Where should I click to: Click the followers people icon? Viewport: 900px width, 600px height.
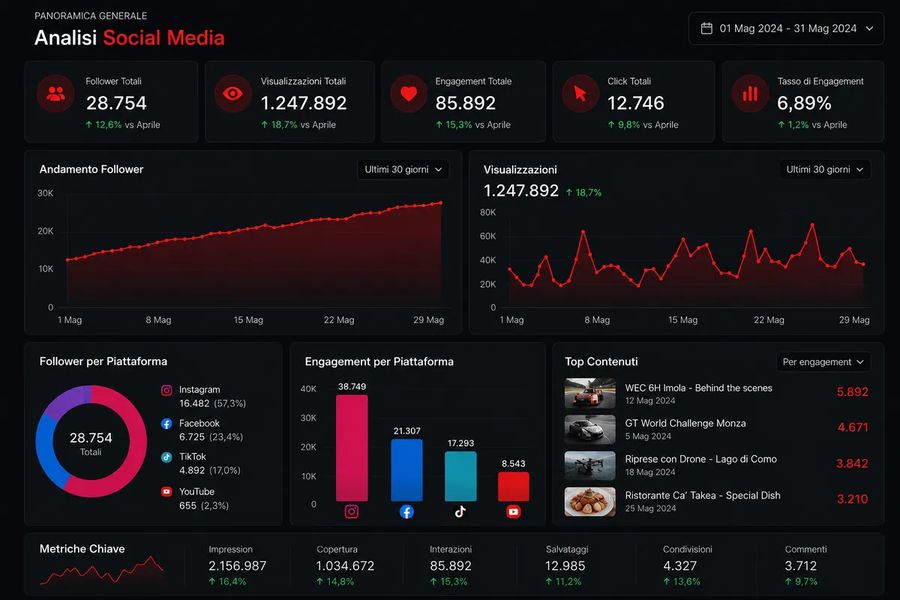coord(56,94)
